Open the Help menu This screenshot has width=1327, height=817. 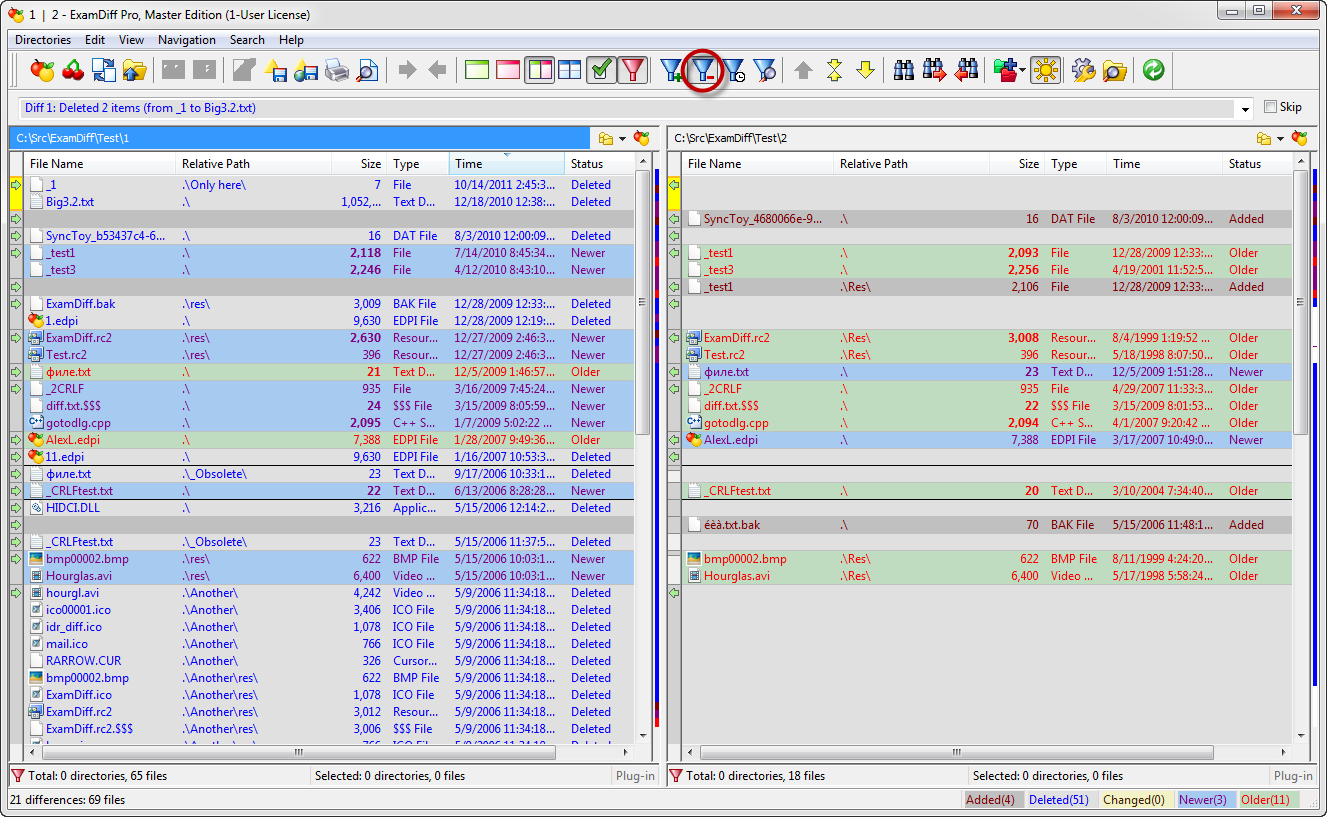click(x=291, y=40)
